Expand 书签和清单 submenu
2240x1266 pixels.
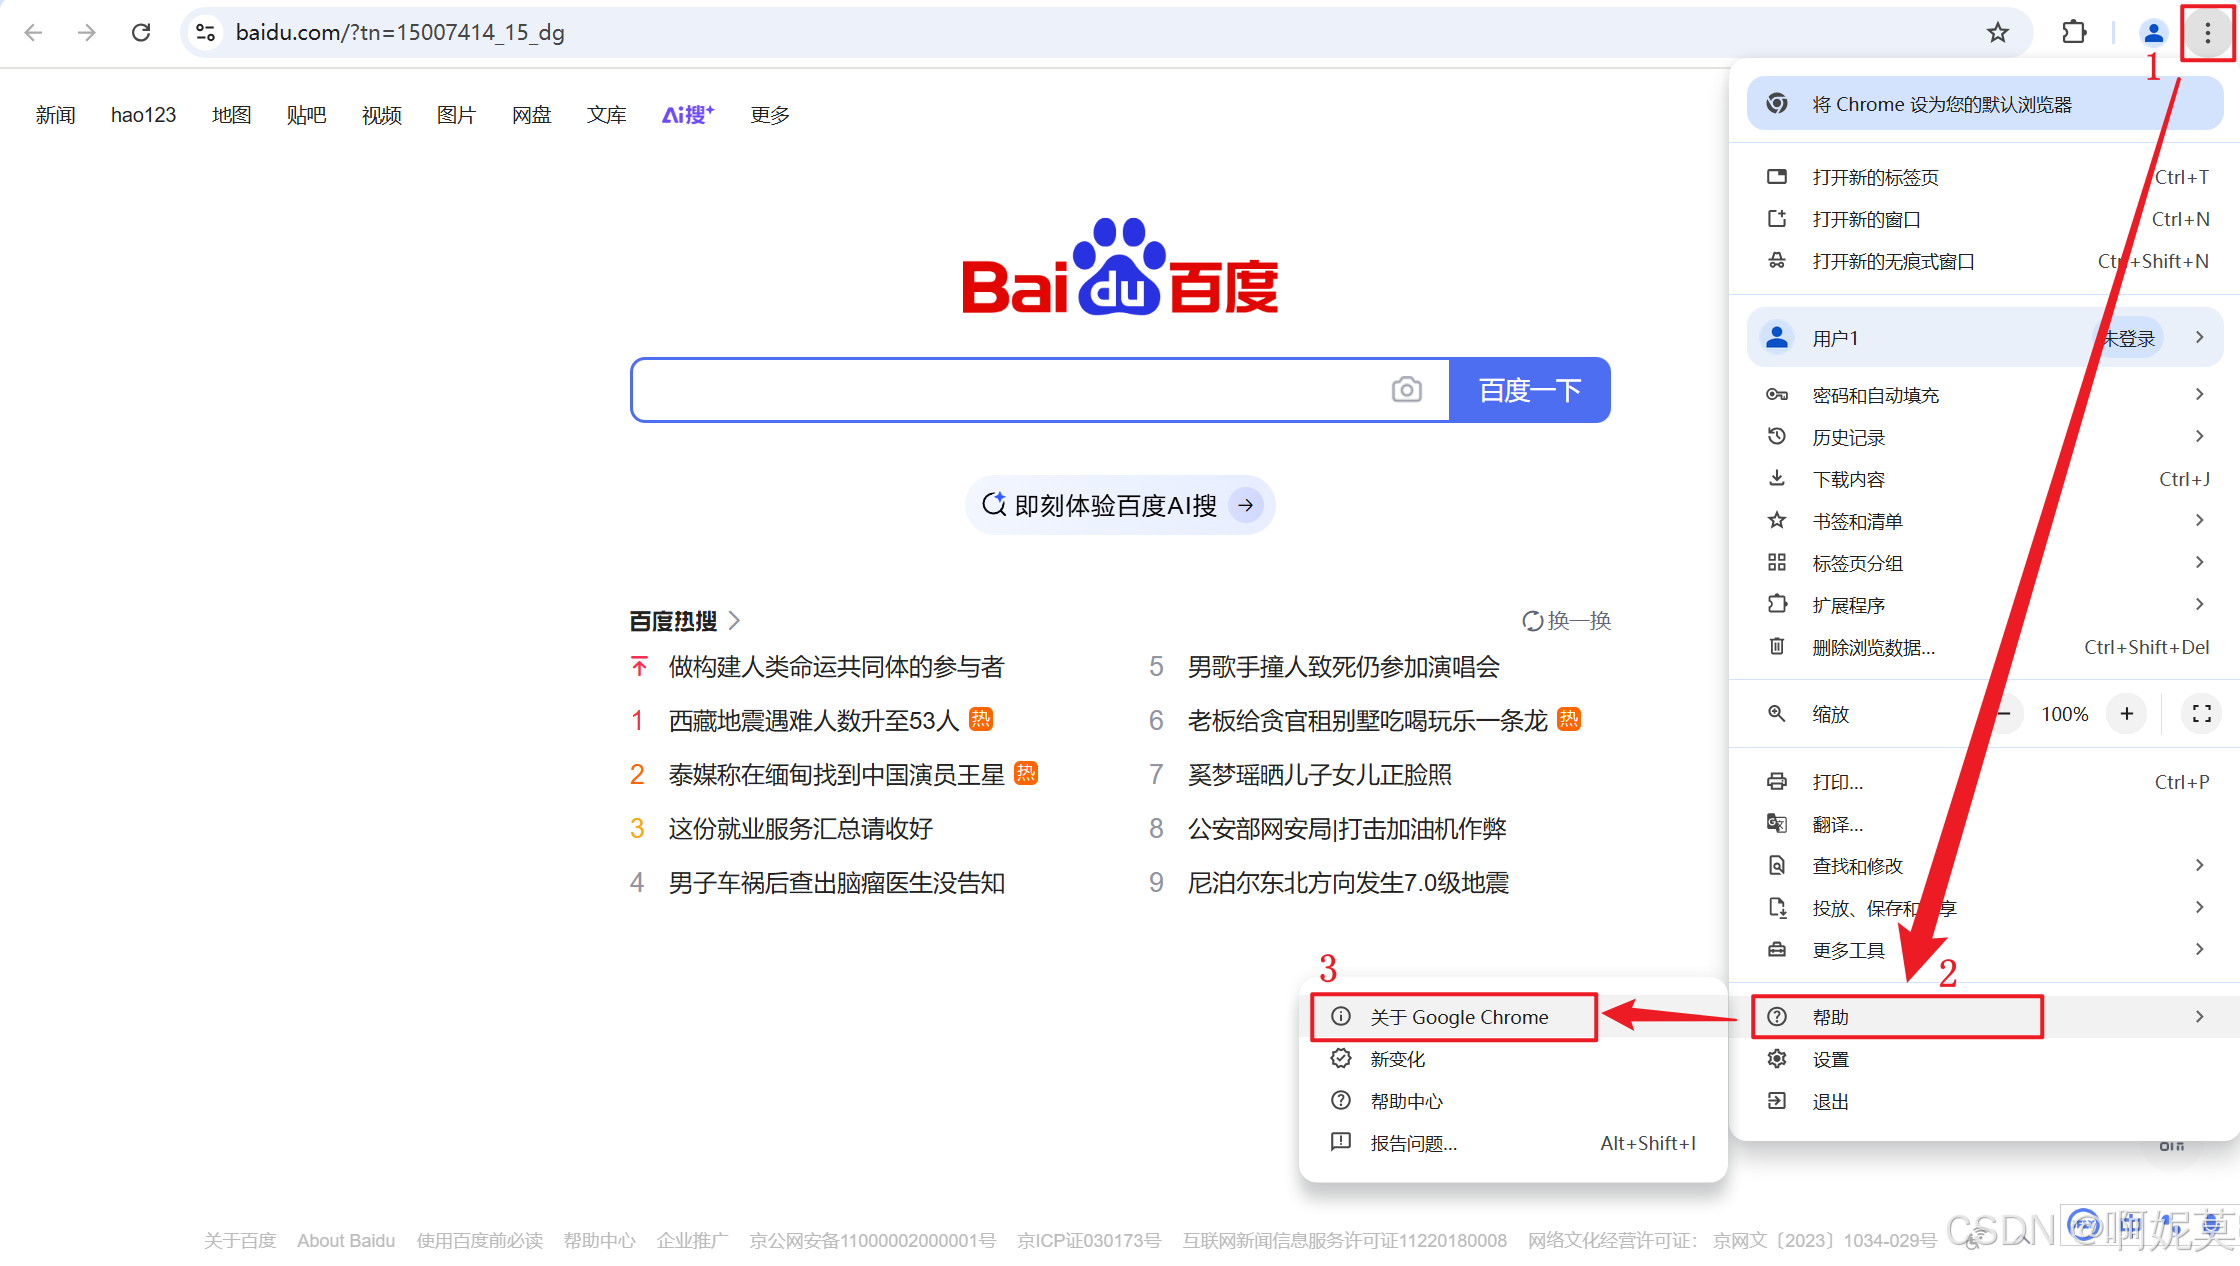pyautogui.click(x=1985, y=521)
